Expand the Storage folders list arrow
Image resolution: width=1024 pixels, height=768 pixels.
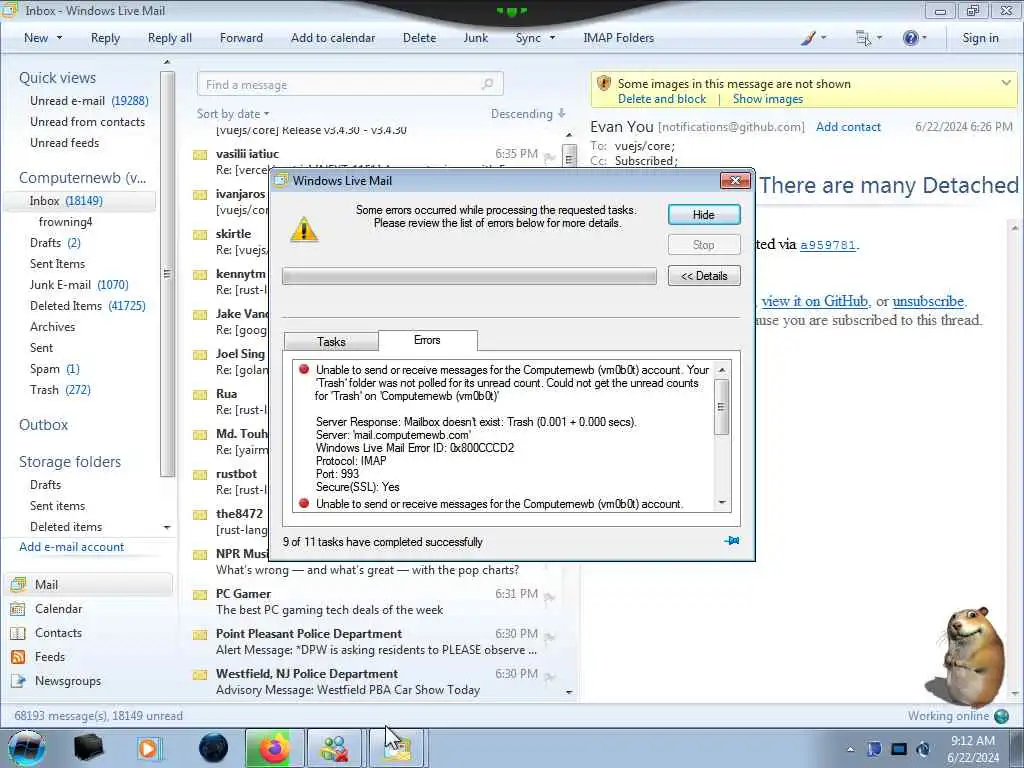[x=167, y=527]
